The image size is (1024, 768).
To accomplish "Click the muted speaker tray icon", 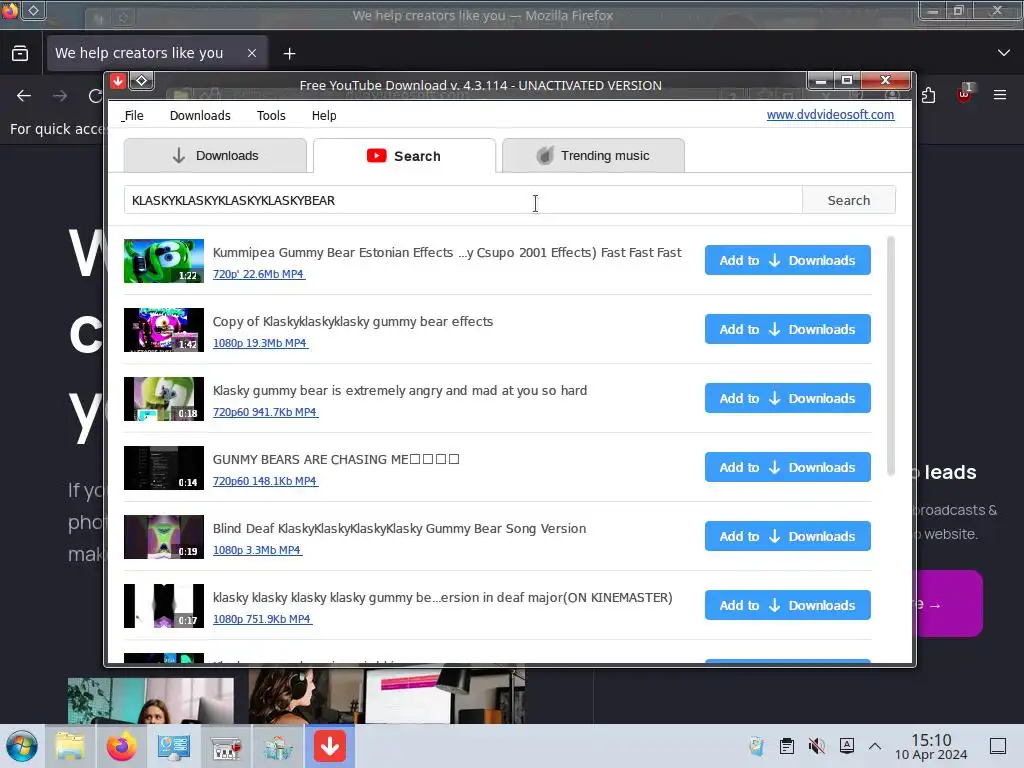I will click(x=816, y=746).
